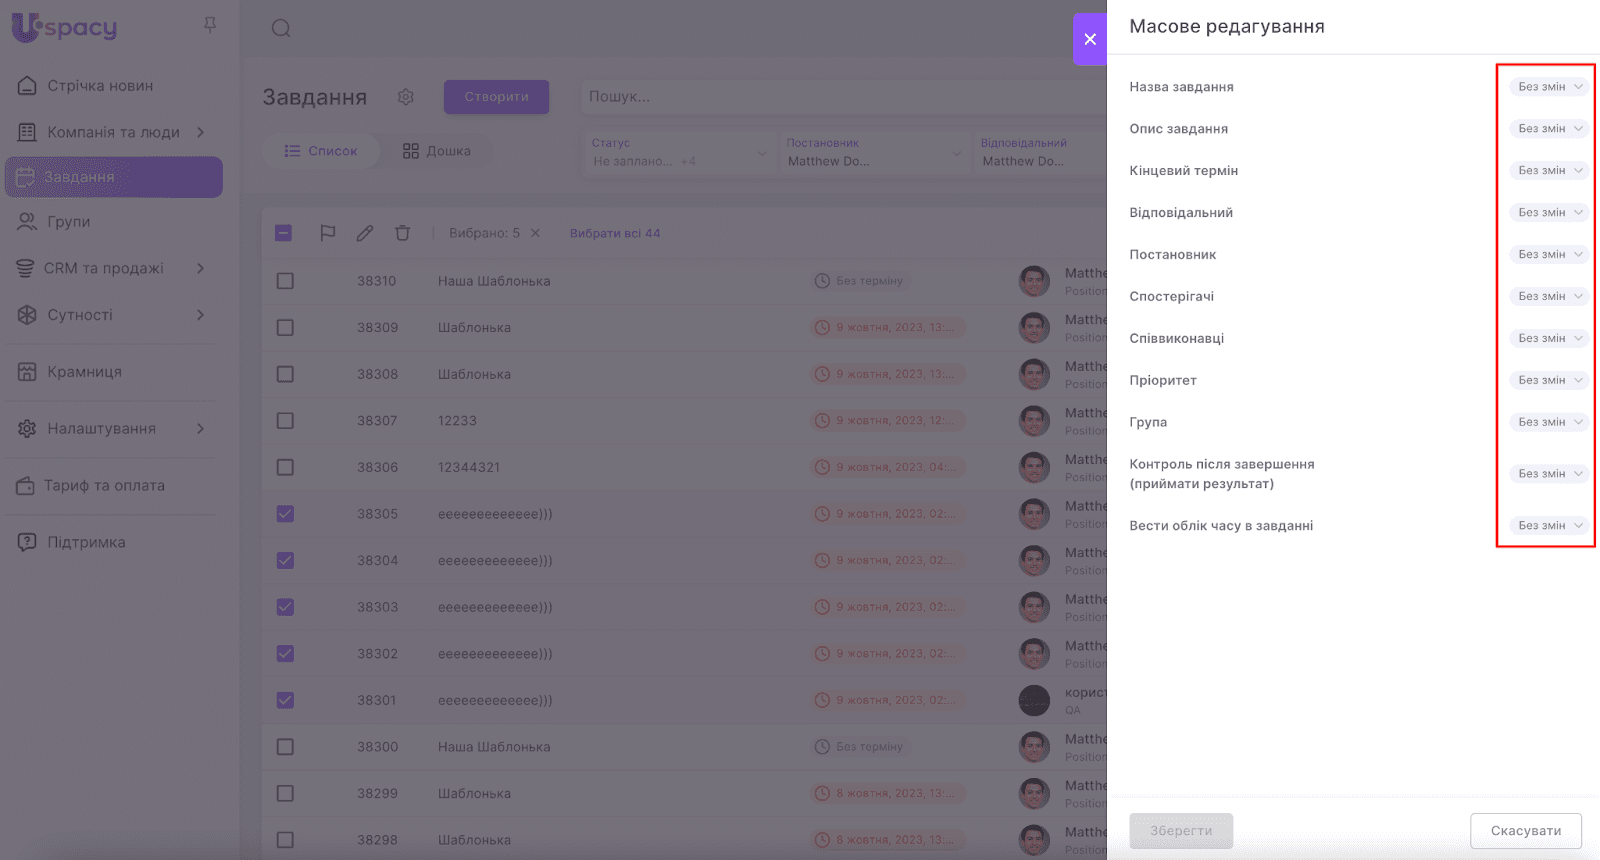1600x860 pixels.
Task: Click the Uspacy logo
Action: [64, 27]
